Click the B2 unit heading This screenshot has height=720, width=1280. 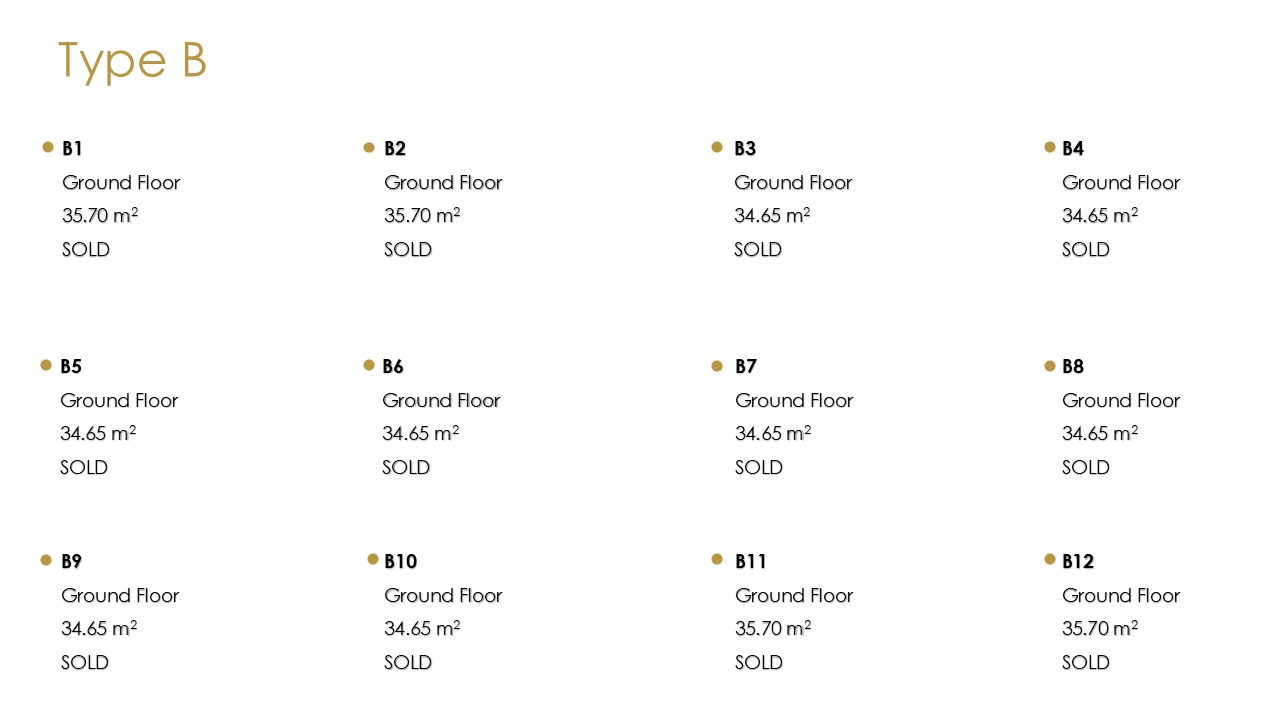(395, 149)
